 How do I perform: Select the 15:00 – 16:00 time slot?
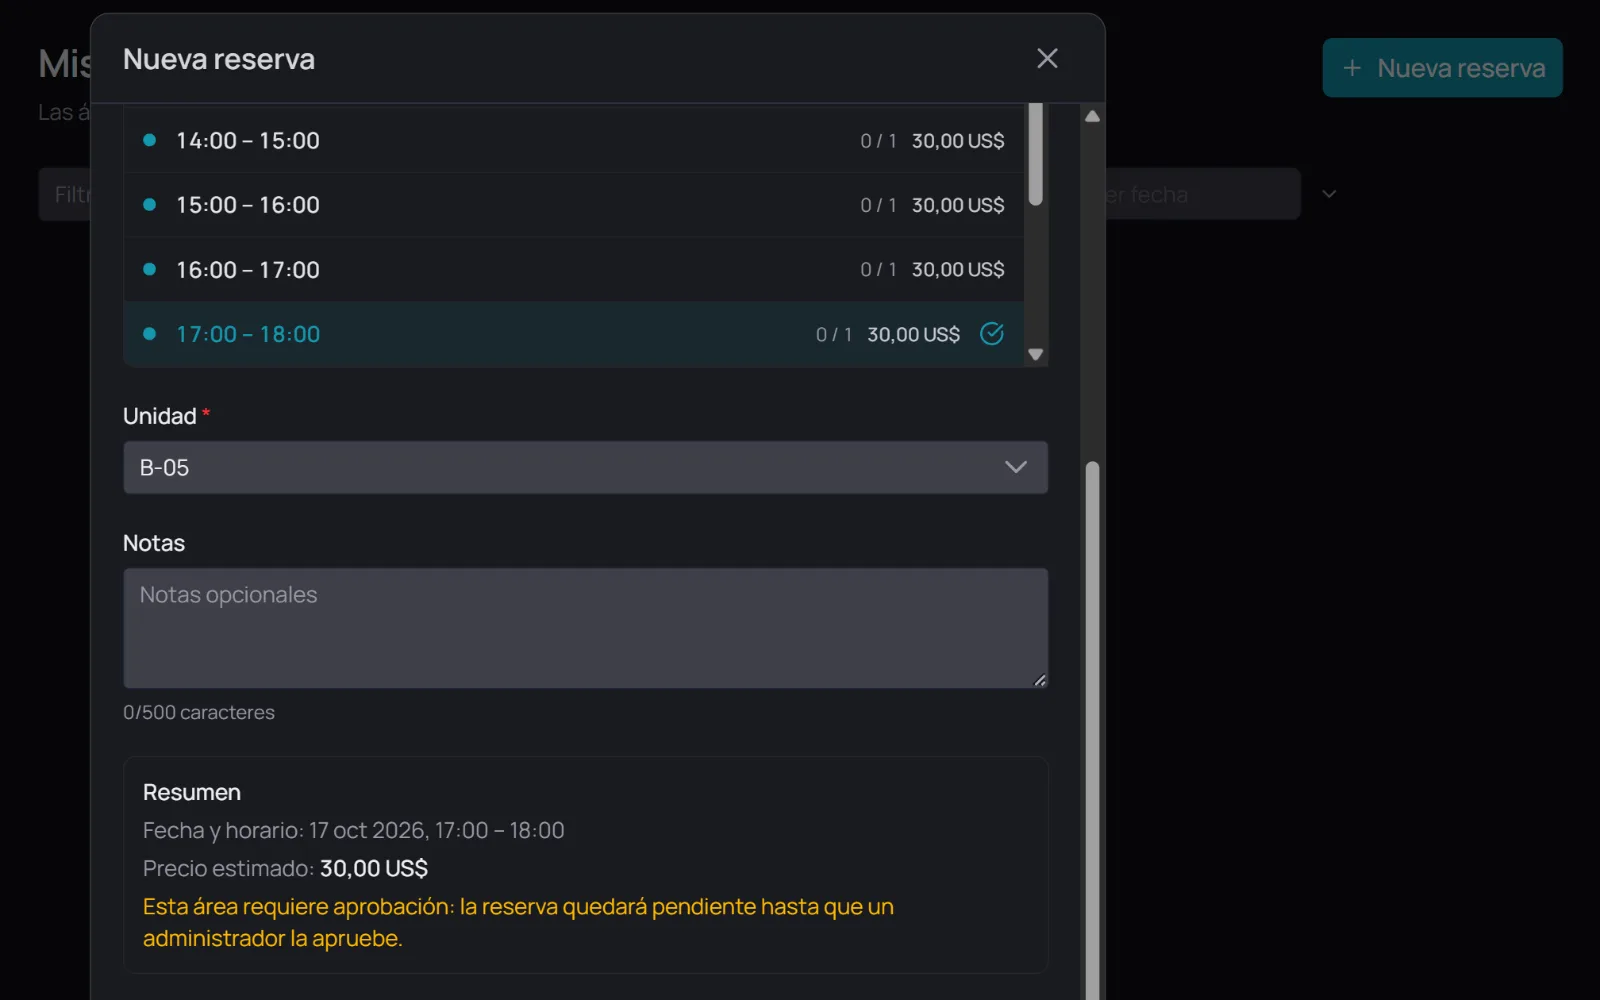[574, 205]
